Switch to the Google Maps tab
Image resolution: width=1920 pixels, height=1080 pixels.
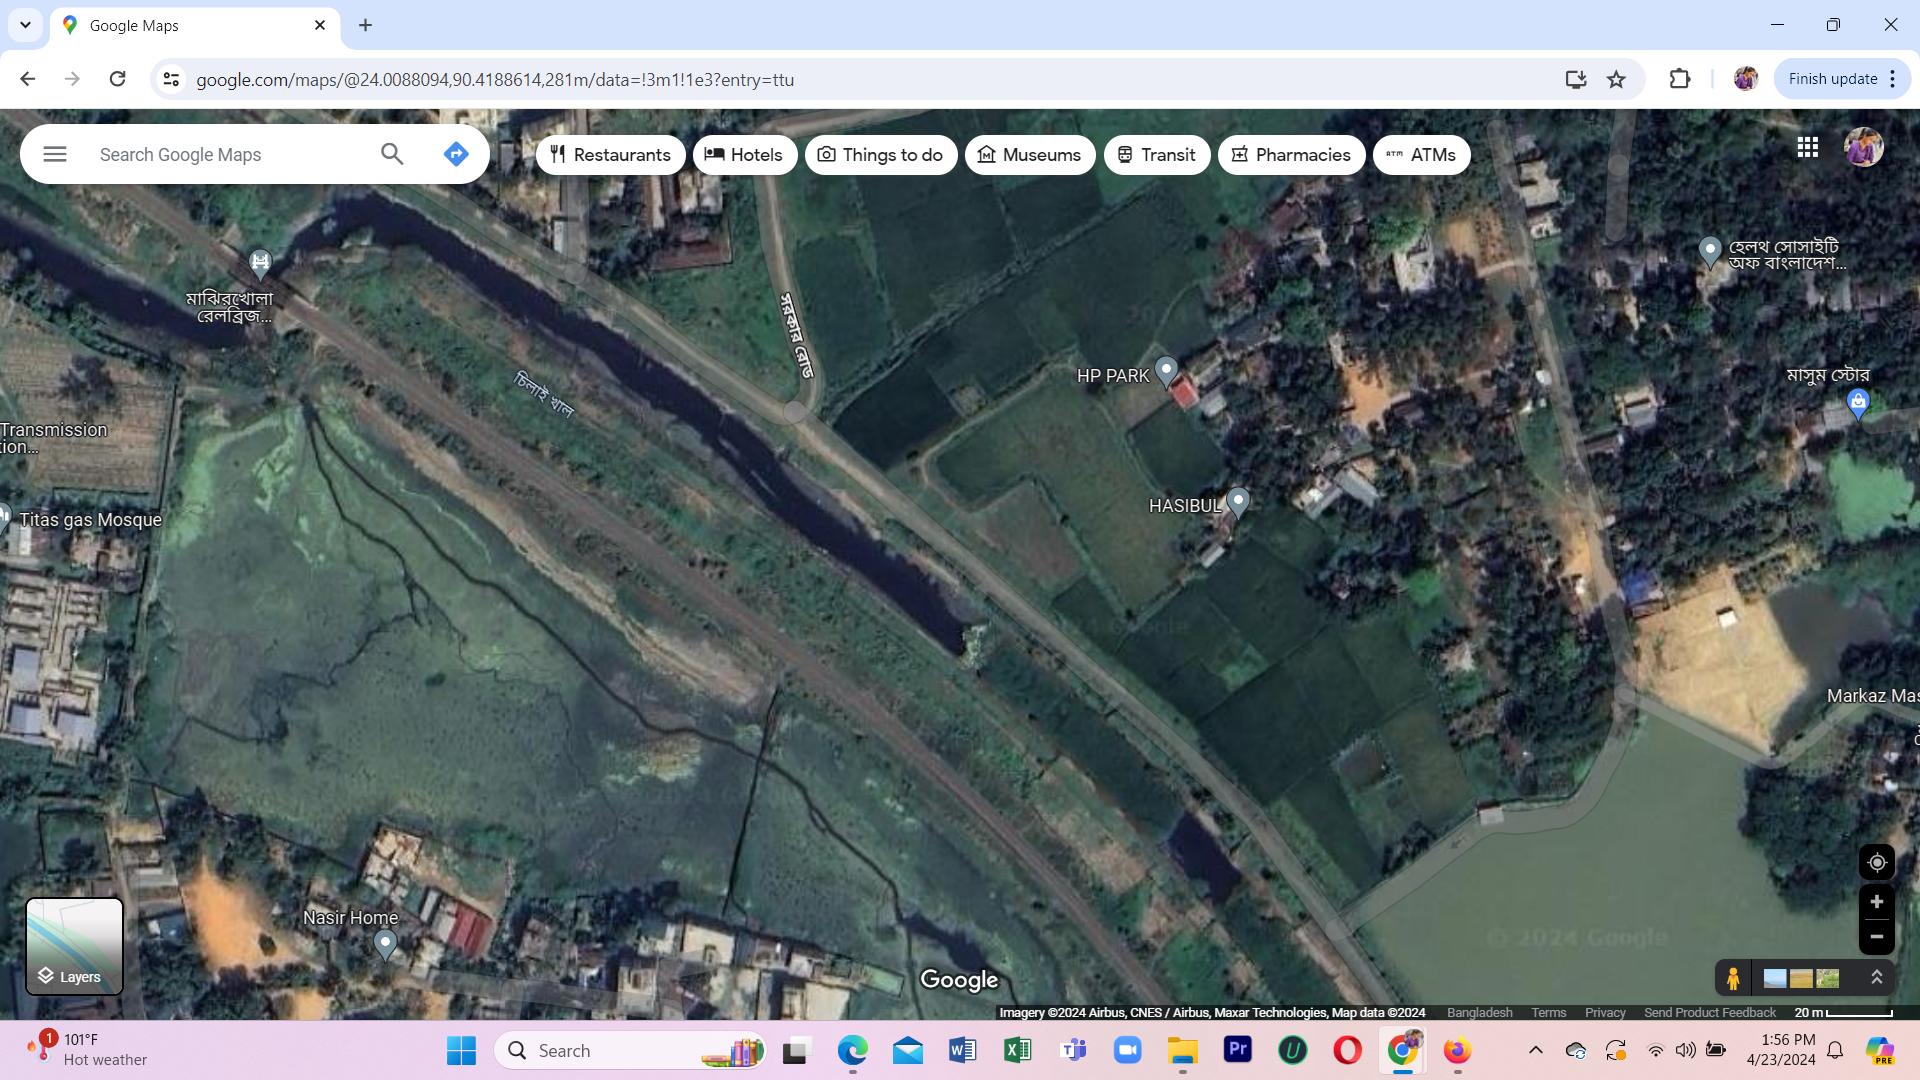coord(195,26)
